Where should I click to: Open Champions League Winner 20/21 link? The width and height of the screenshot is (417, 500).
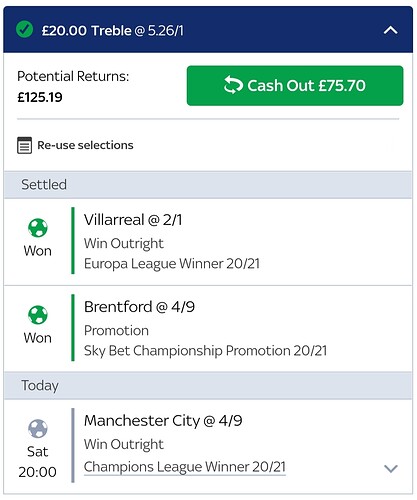(x=185, y=467)
